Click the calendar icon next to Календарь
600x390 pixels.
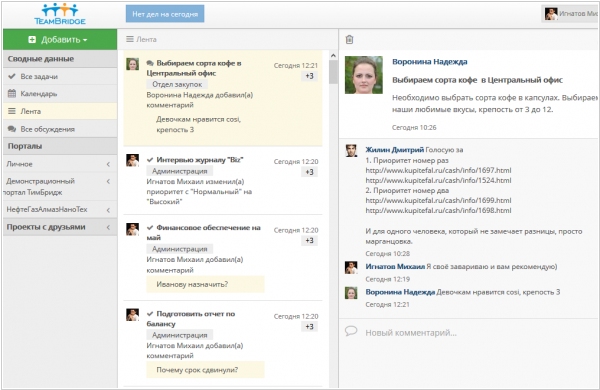12,93
